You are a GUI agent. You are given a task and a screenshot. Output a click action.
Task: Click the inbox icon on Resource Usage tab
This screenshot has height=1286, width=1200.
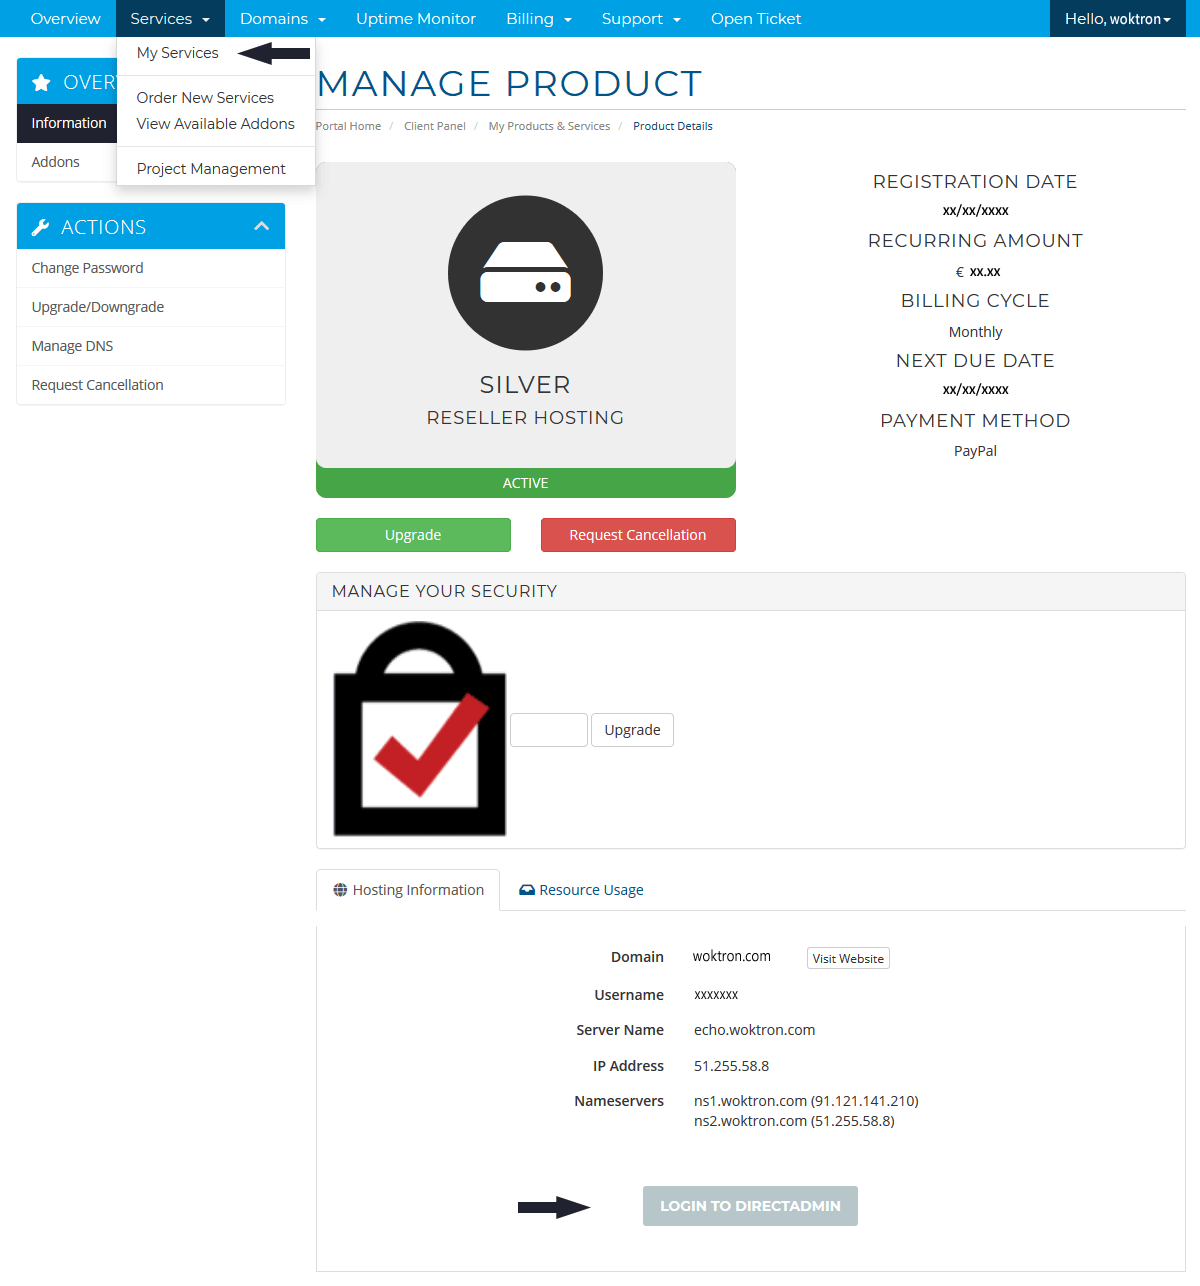tap(527, 890)
